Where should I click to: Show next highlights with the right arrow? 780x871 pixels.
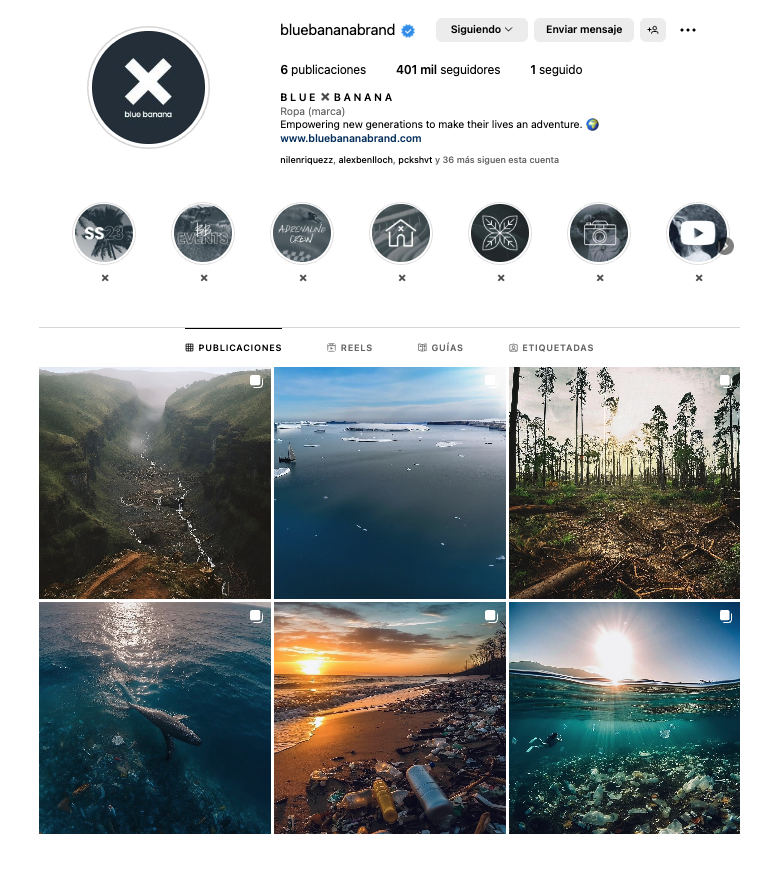coord(726,246)
